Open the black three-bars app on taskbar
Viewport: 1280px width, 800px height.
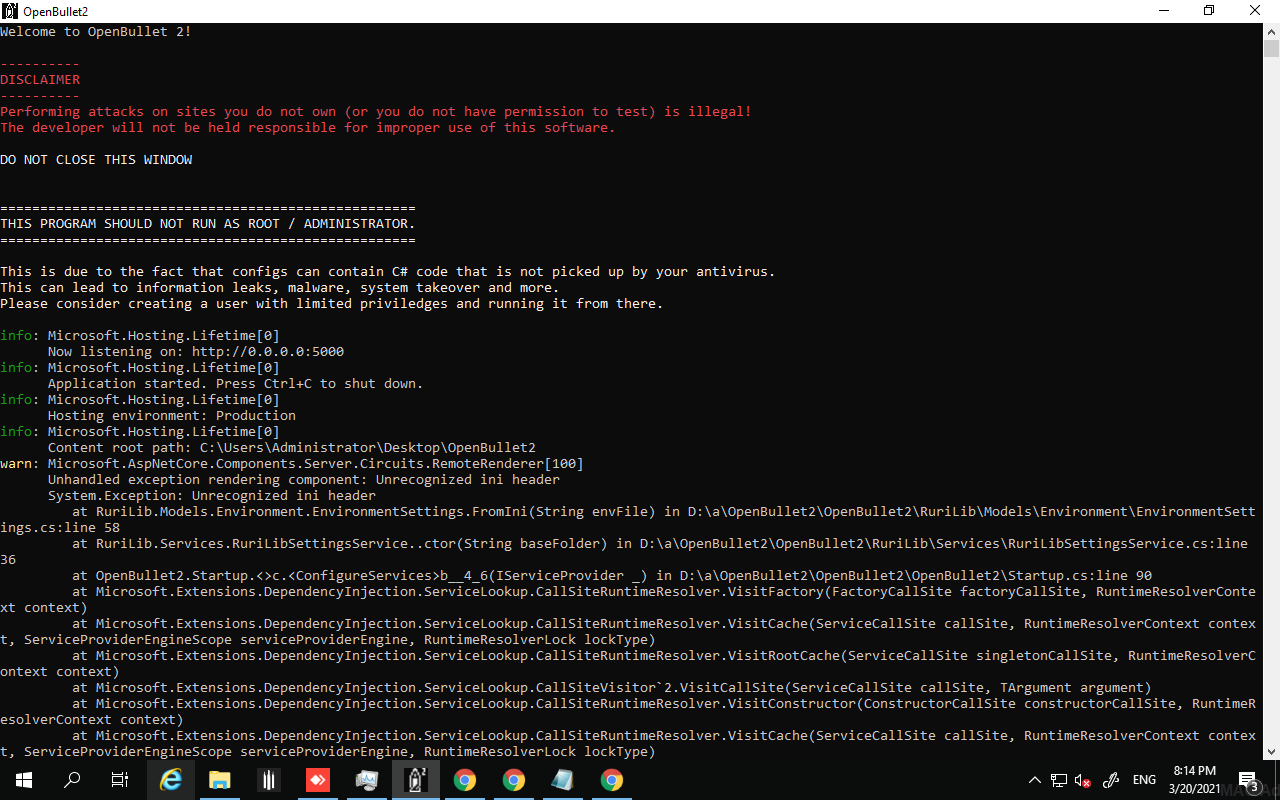pos(269,780)
